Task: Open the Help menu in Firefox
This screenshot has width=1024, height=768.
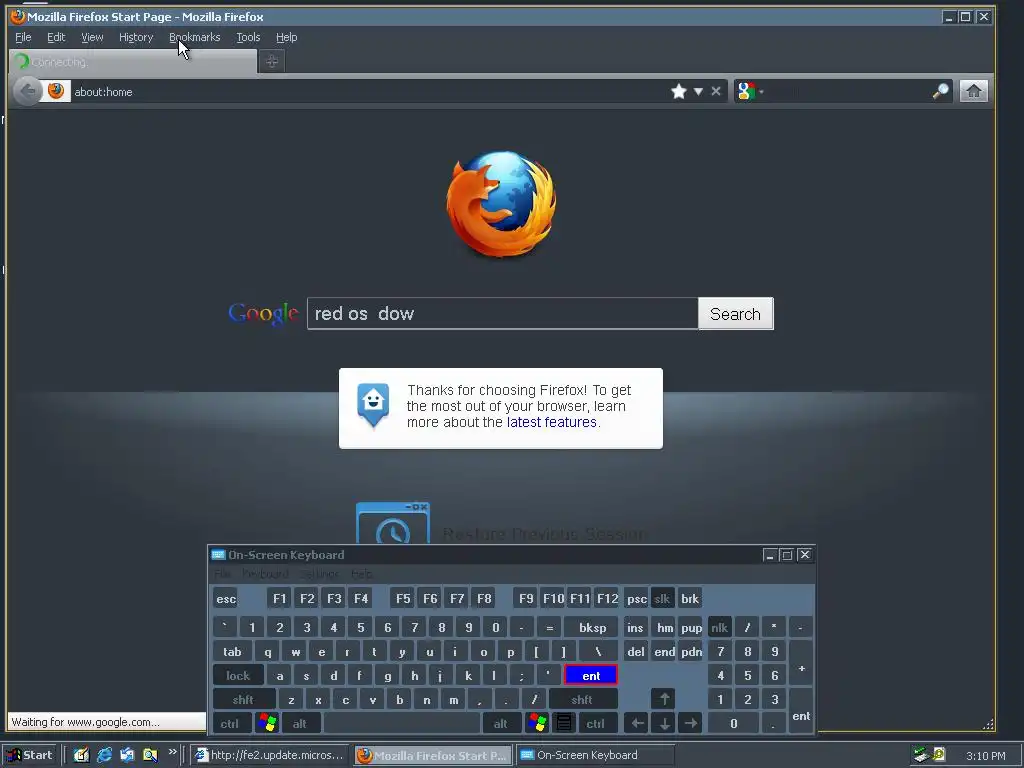Action: 286,37
